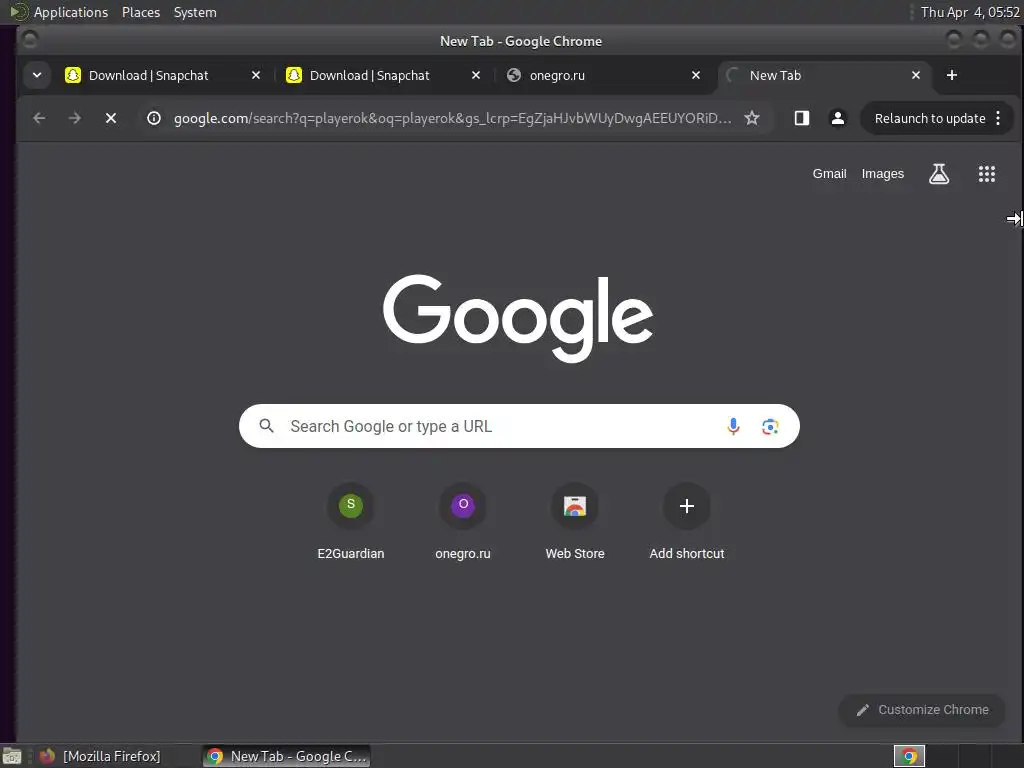Screen dimensions: 1024x768
Task: Search by image with Google Lens icon
Action: coord(770,426)
